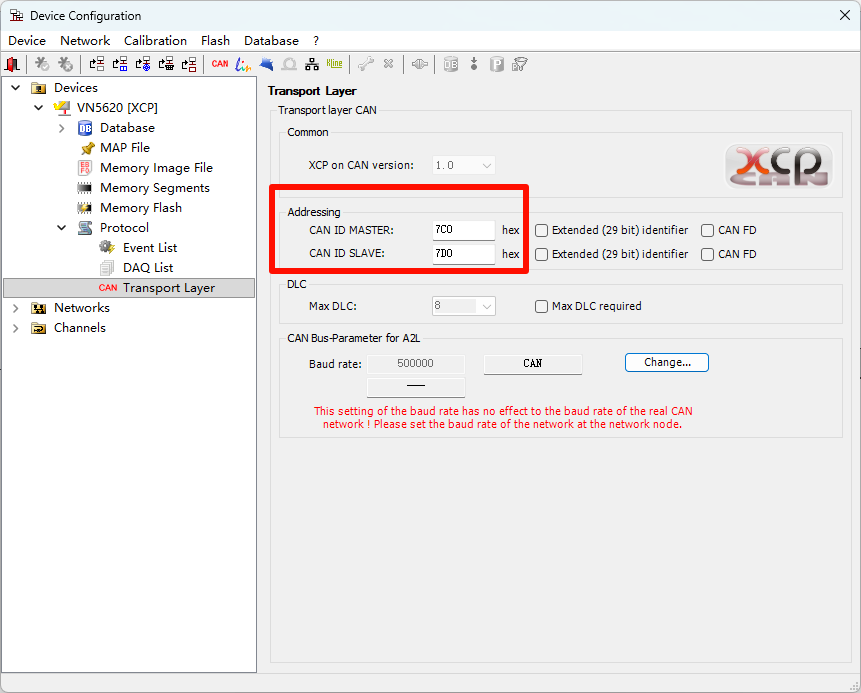This screenshot has width=861, height=693.
Task: Click the Database icon in the tree
Action: [x=86, y=128]
